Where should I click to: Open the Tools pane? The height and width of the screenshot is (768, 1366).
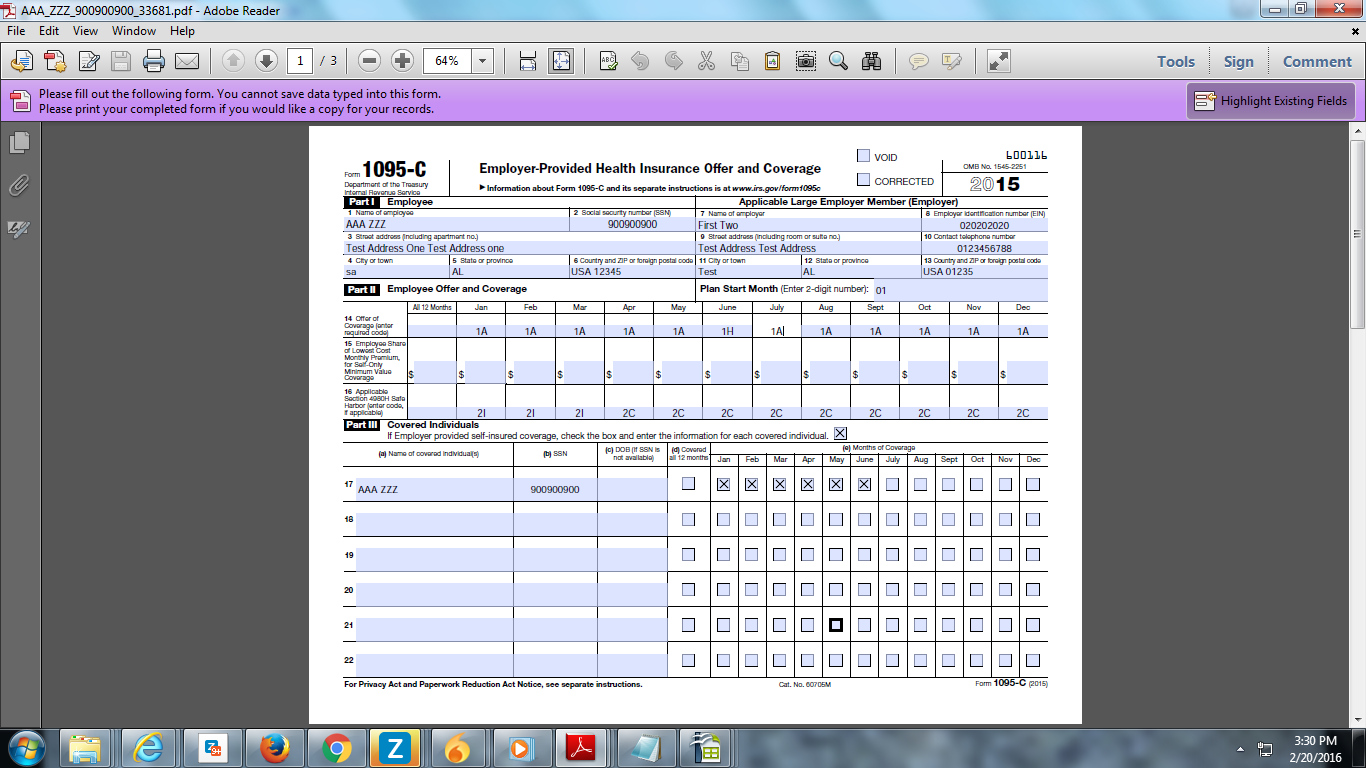(x=1176, y=61)
